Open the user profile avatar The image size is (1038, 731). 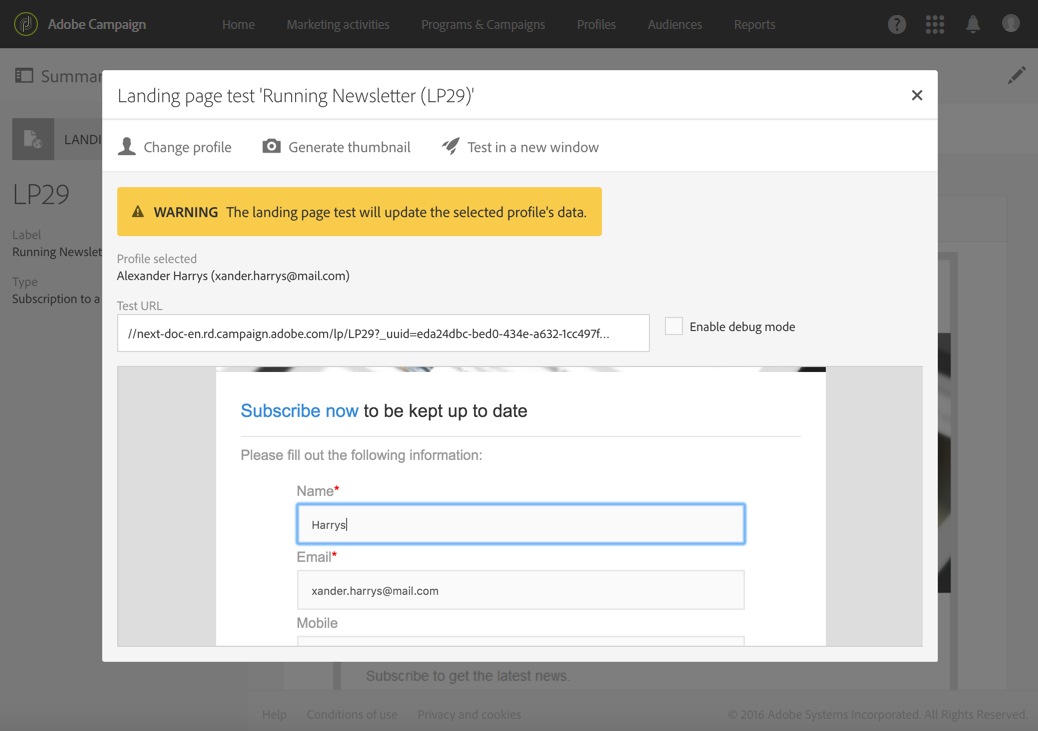tap(1011, 24)
